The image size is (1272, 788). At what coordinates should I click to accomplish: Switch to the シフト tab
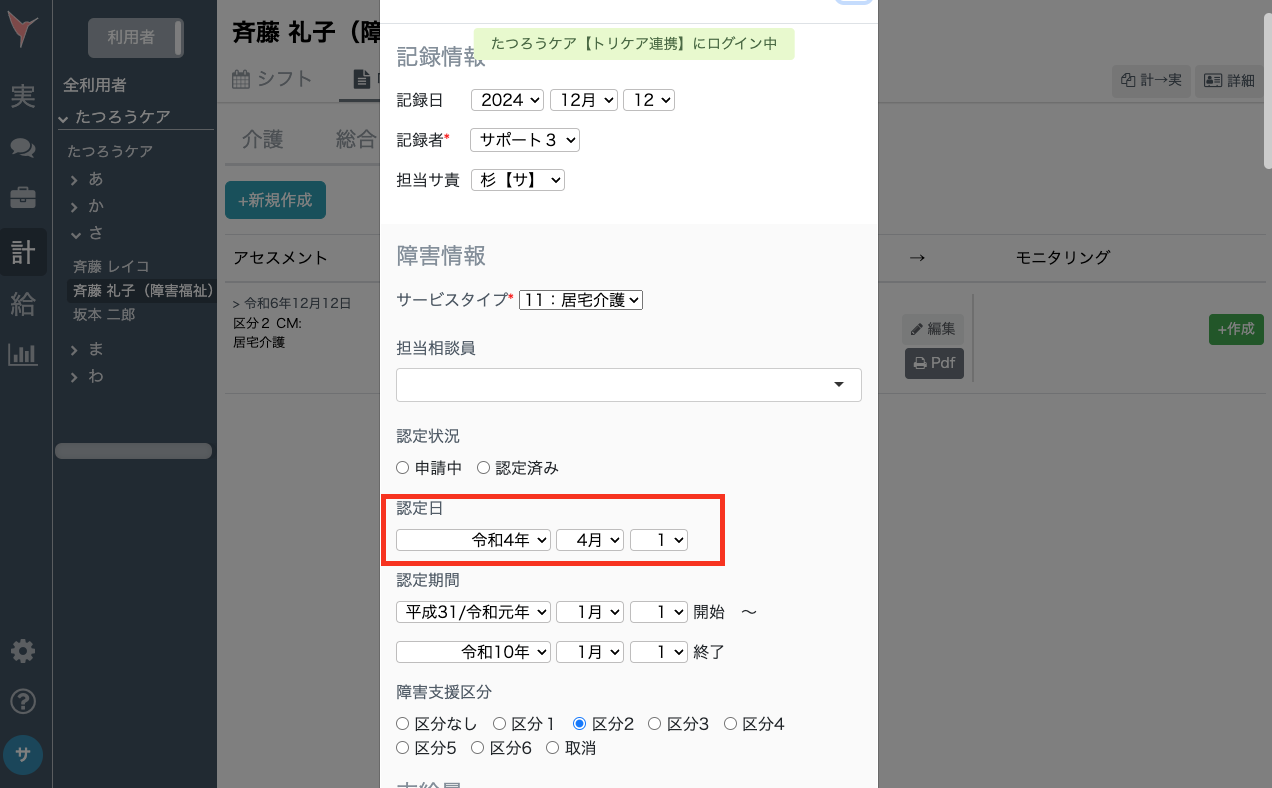[272, 79]
